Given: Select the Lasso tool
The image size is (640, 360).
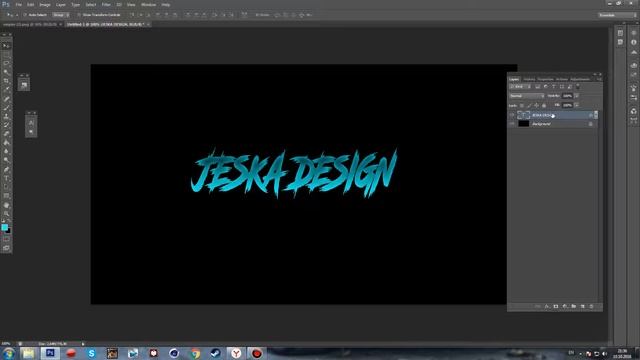Looking at the screenshot, I should coord(6,63).
